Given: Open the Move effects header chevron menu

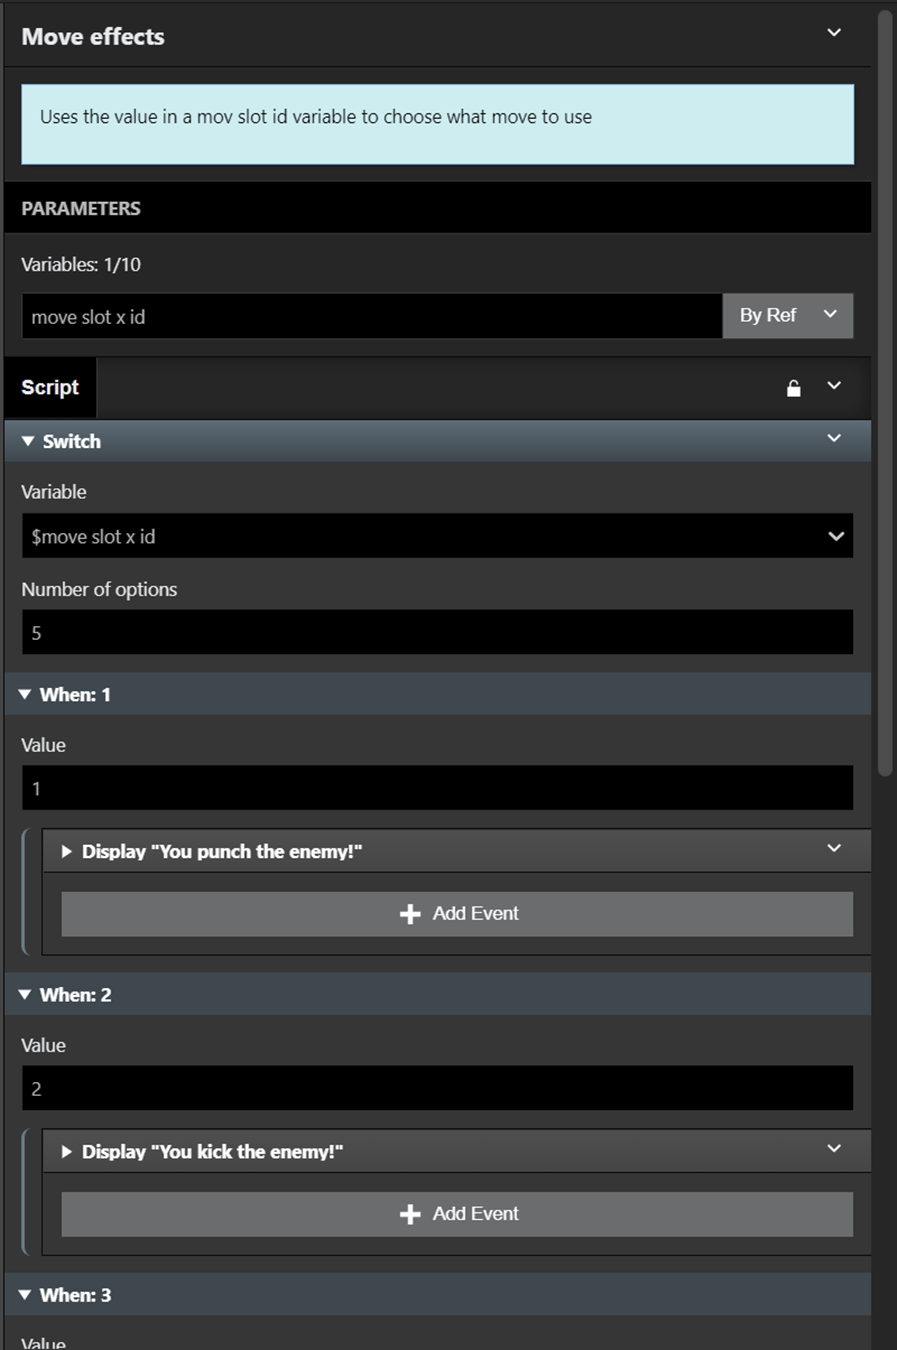Looking at the screenshot, I should pos(834,33).
